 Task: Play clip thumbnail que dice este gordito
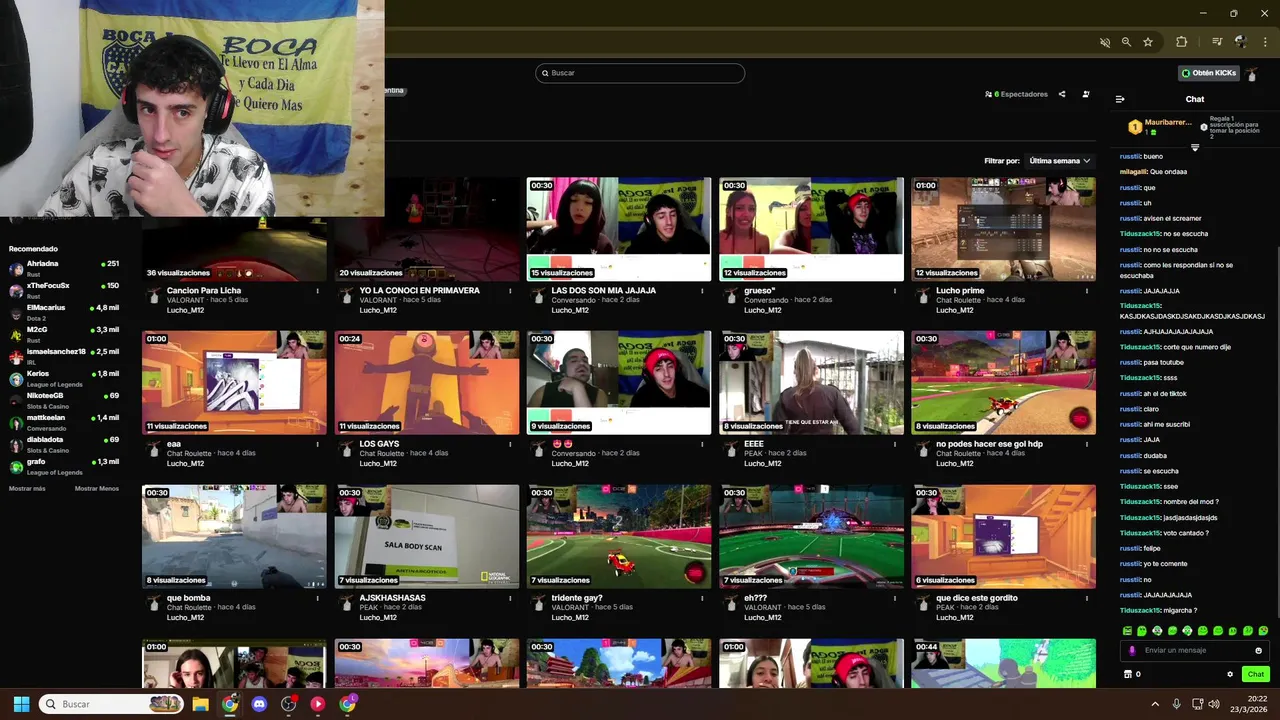point(1003,537)
